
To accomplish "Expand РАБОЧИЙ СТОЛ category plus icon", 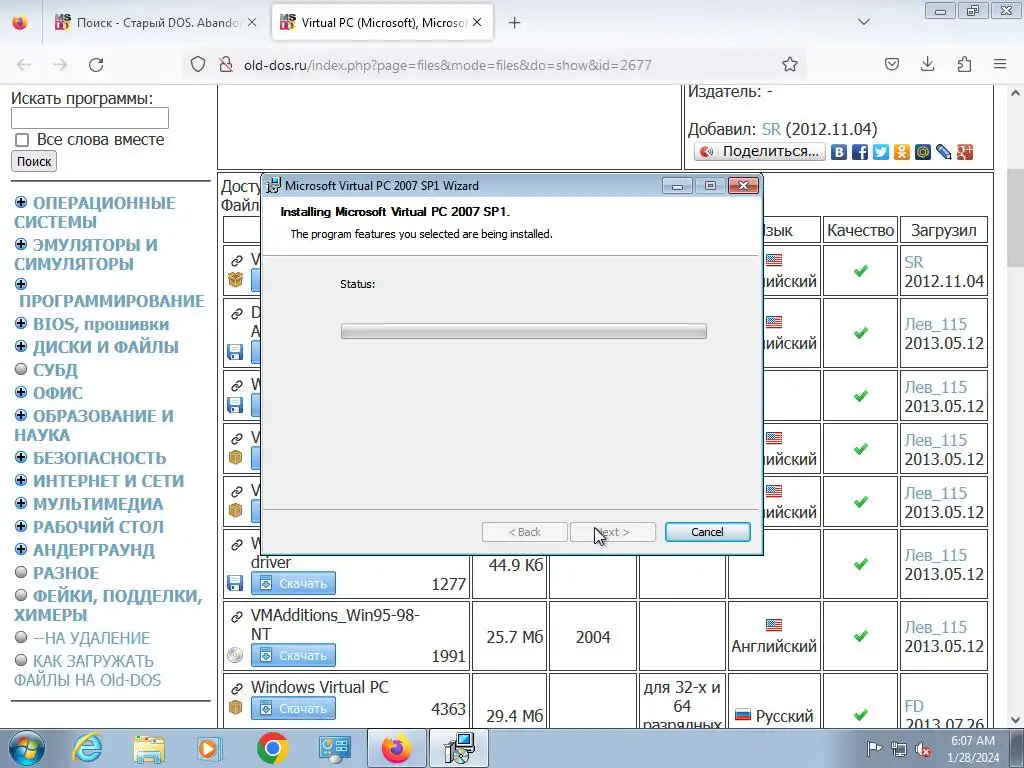I will pos(21,526).
